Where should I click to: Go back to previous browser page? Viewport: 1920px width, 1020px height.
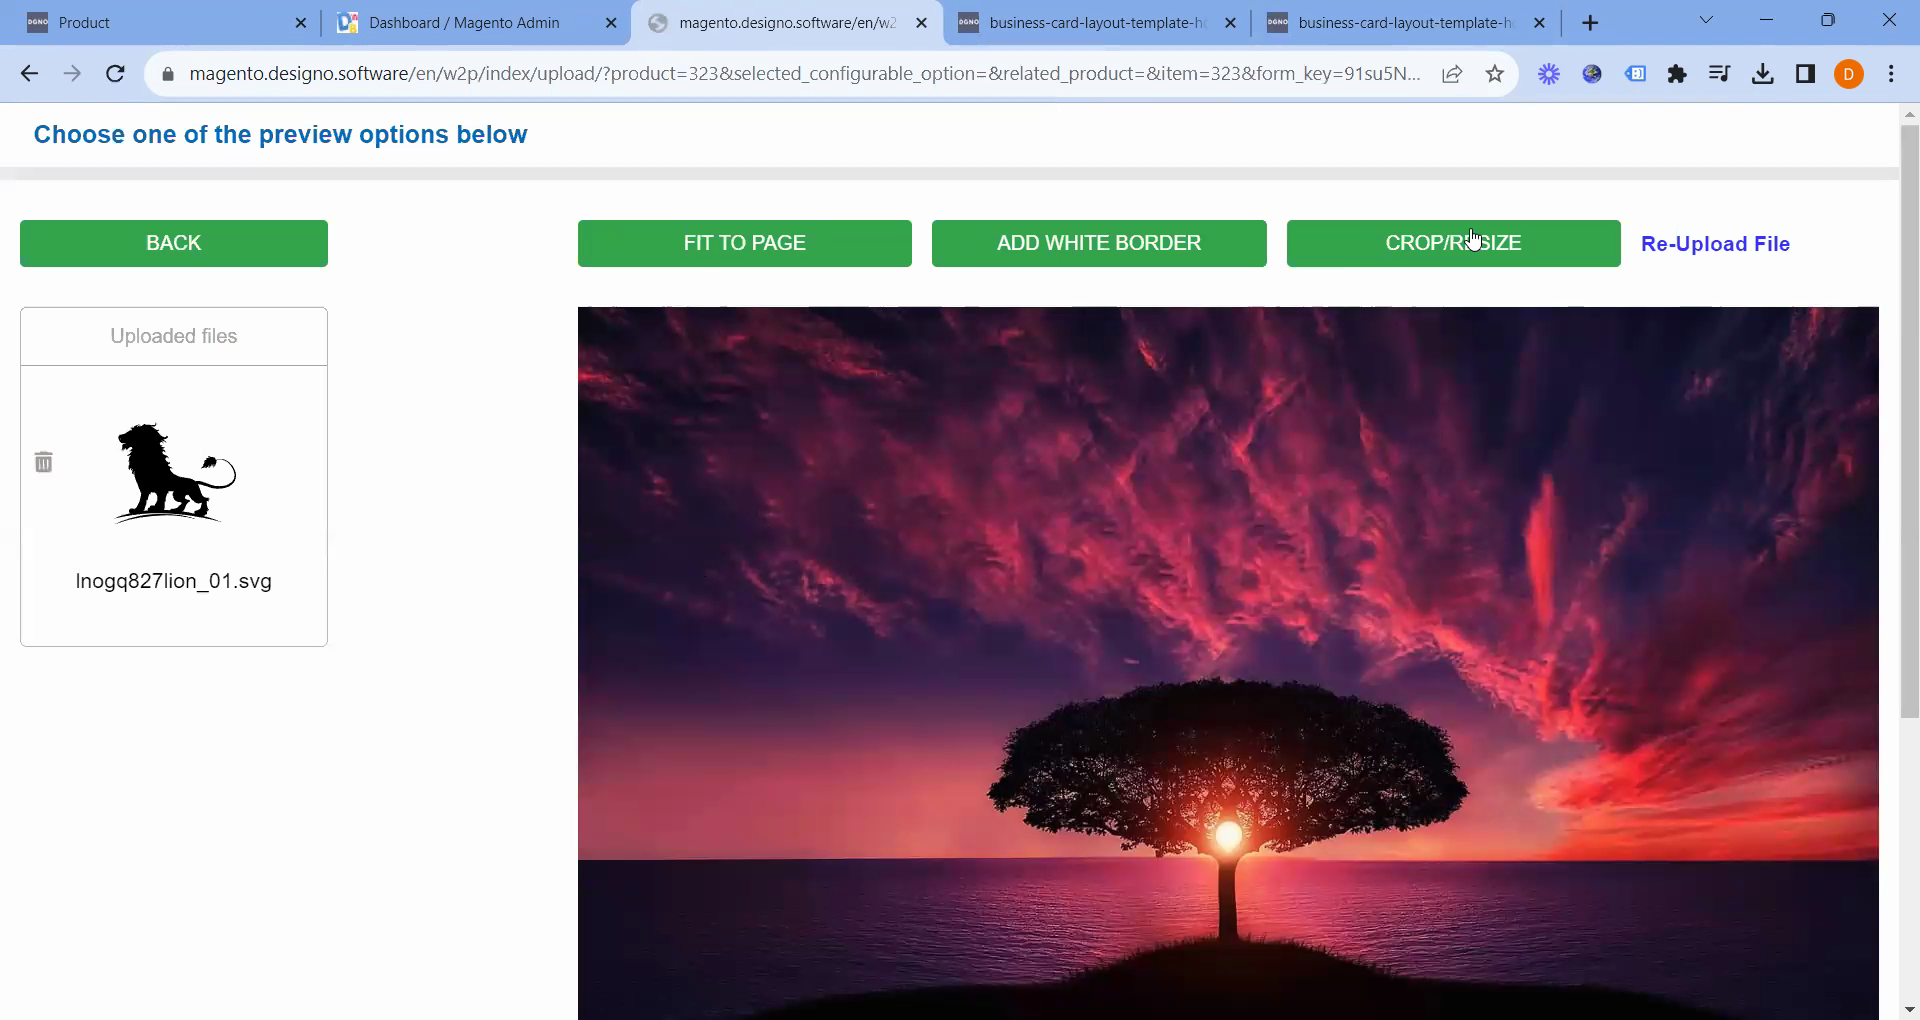tap(29, 73)
